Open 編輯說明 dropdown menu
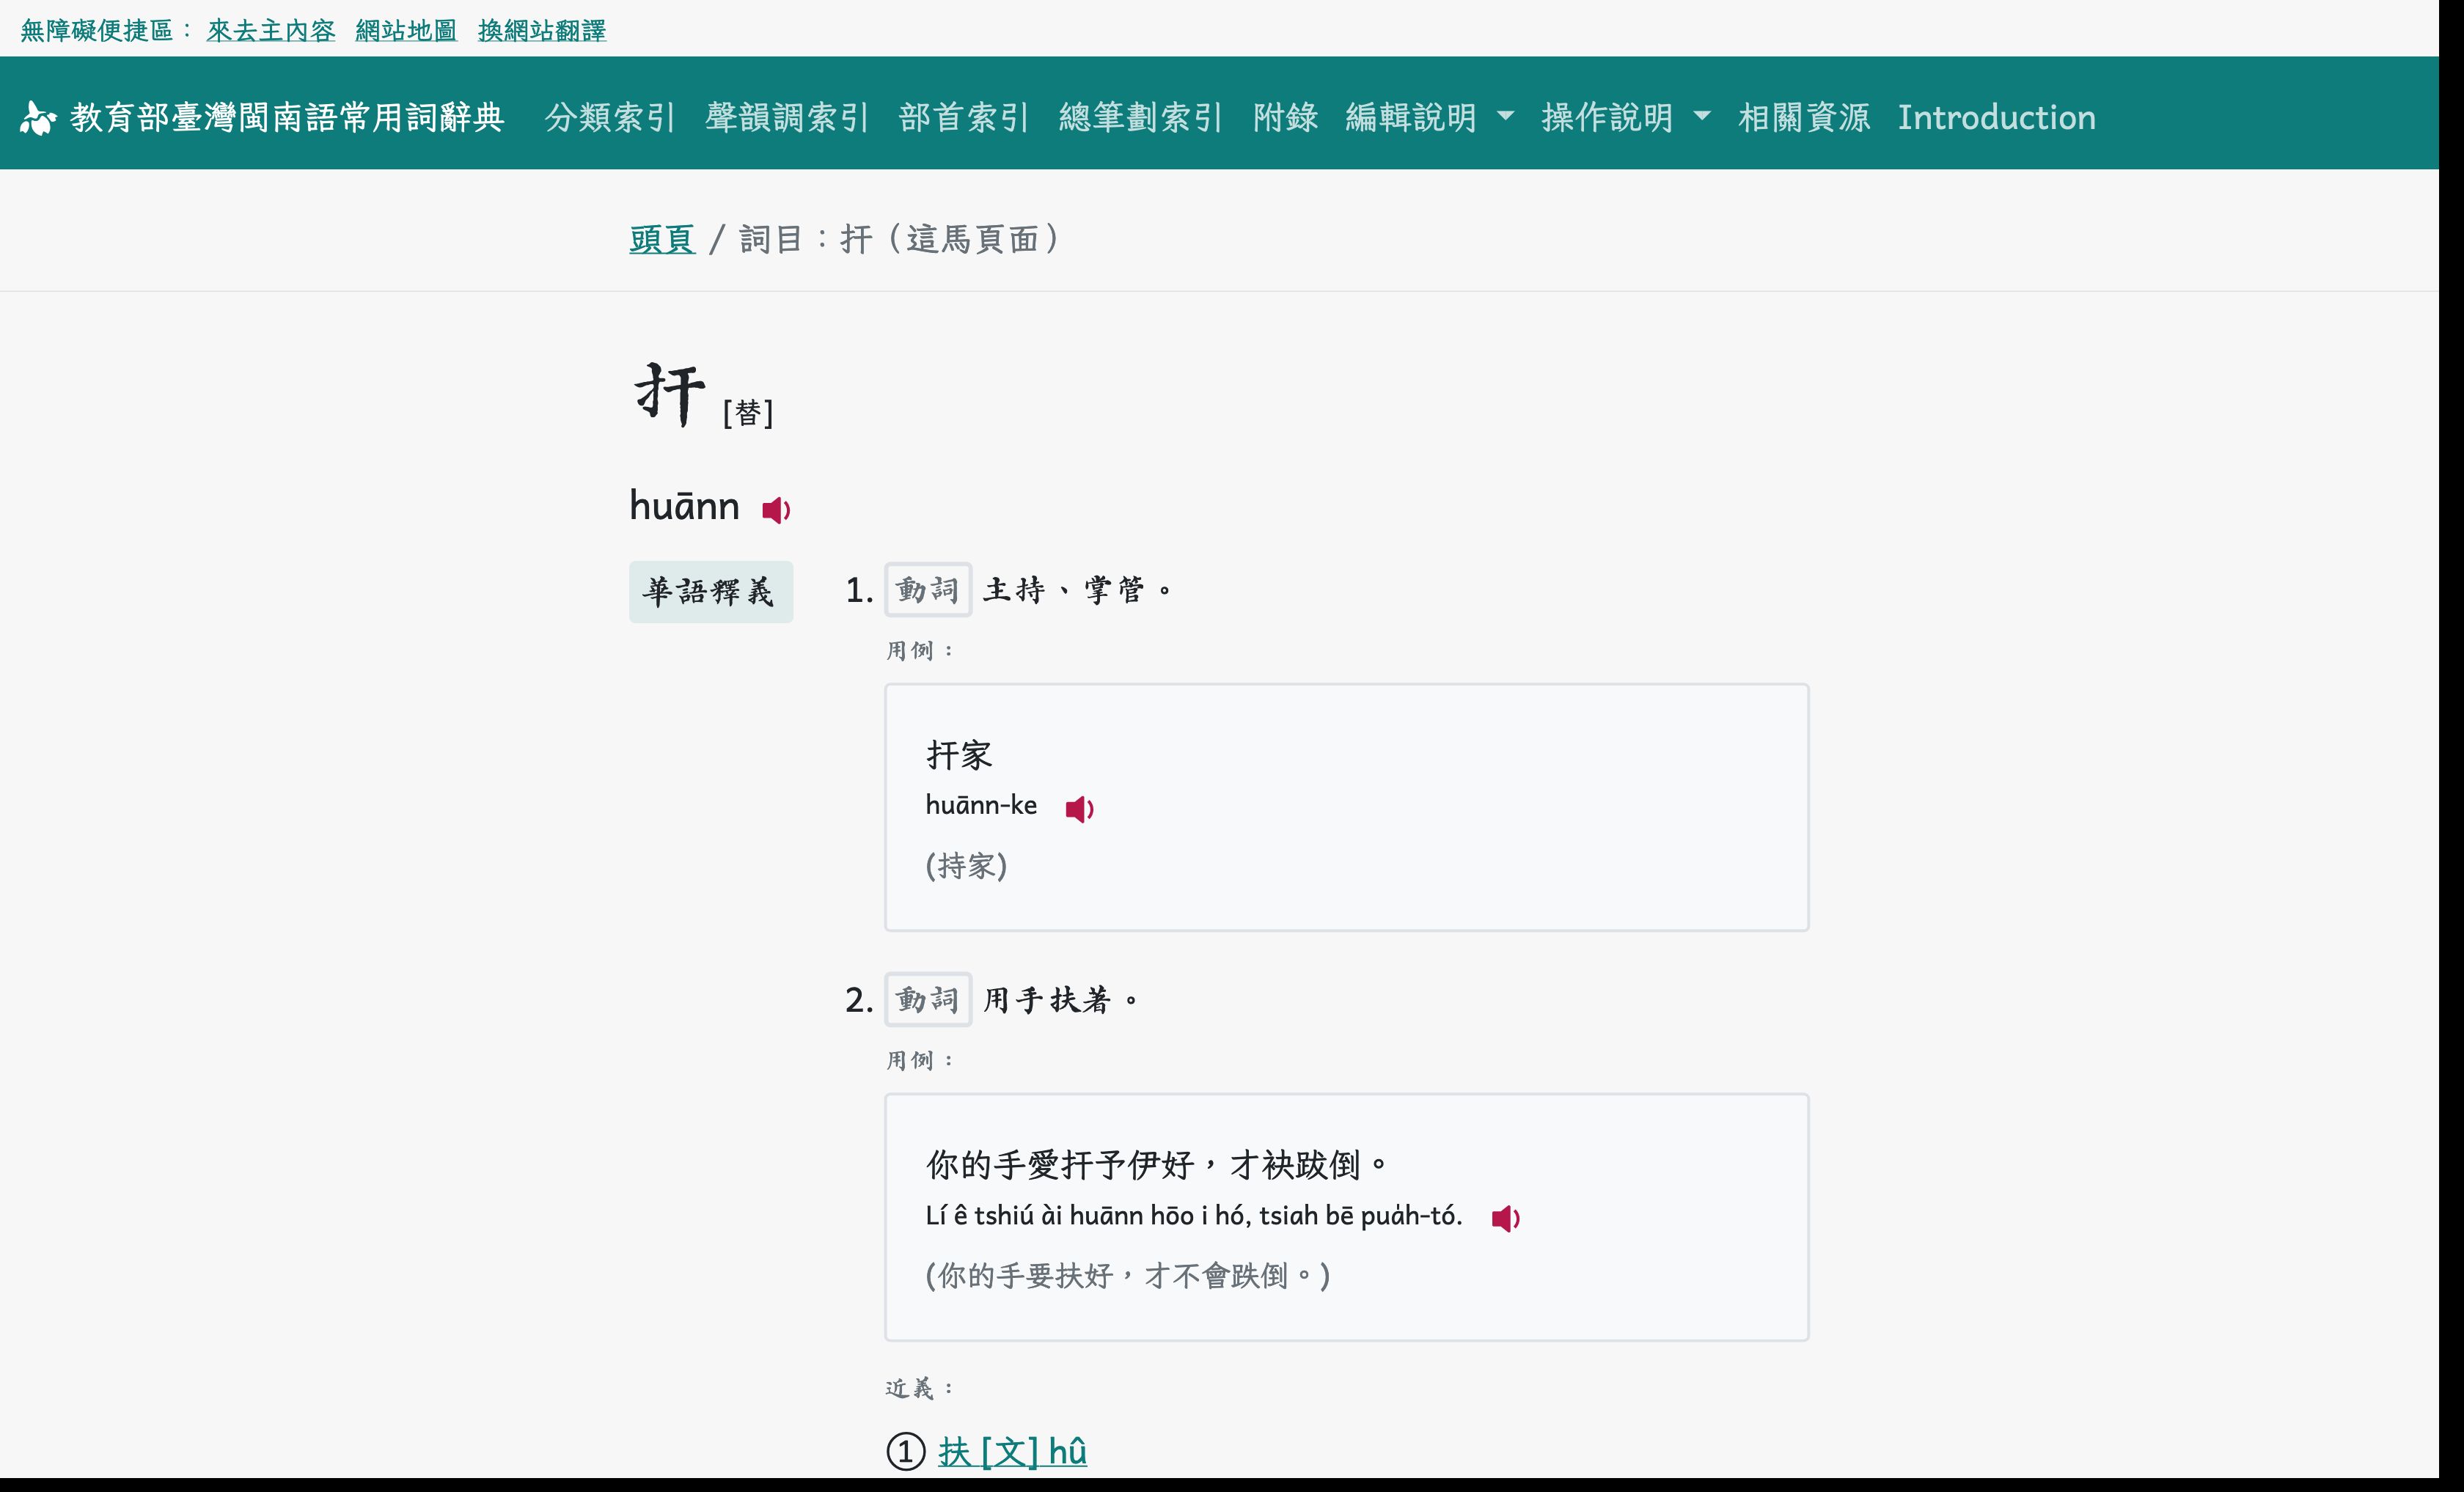 pos(1427,118)
